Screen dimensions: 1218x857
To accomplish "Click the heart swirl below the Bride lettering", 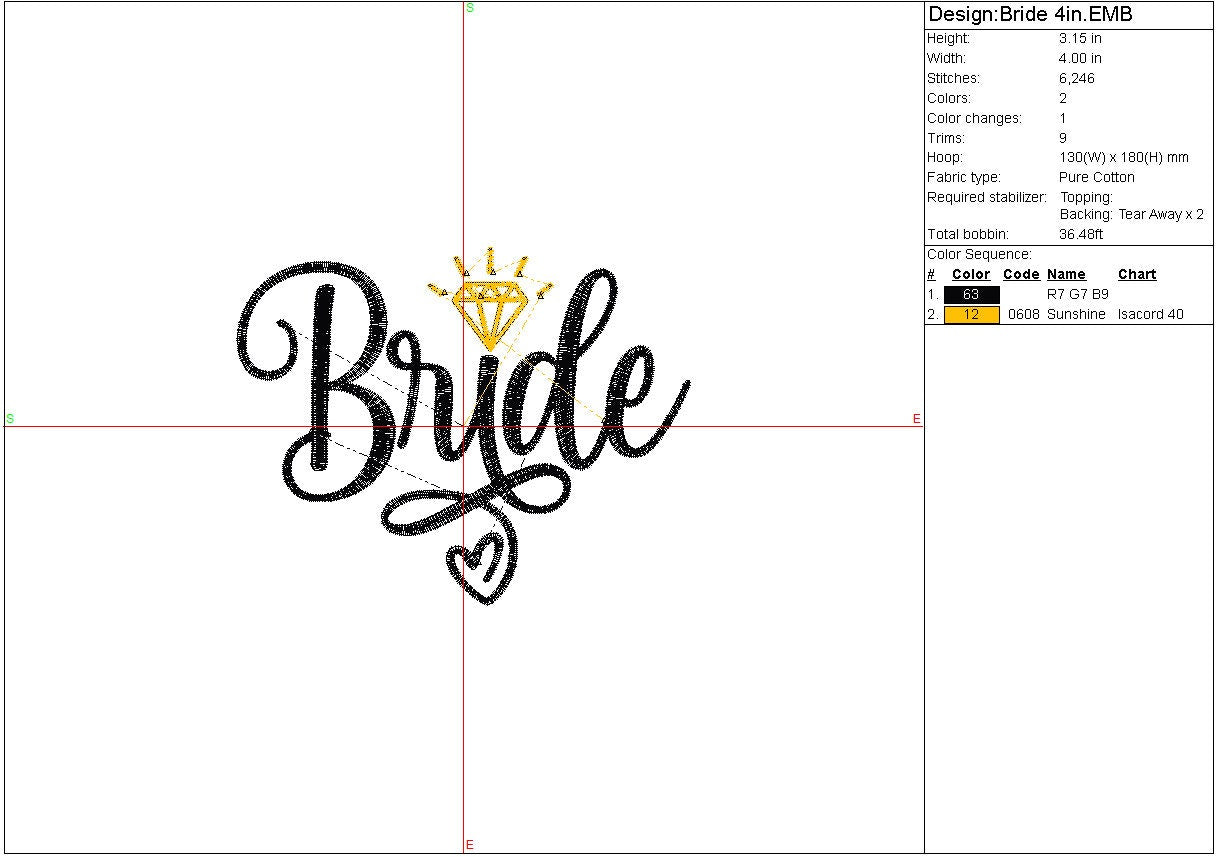I will click(x=484, y=567).
